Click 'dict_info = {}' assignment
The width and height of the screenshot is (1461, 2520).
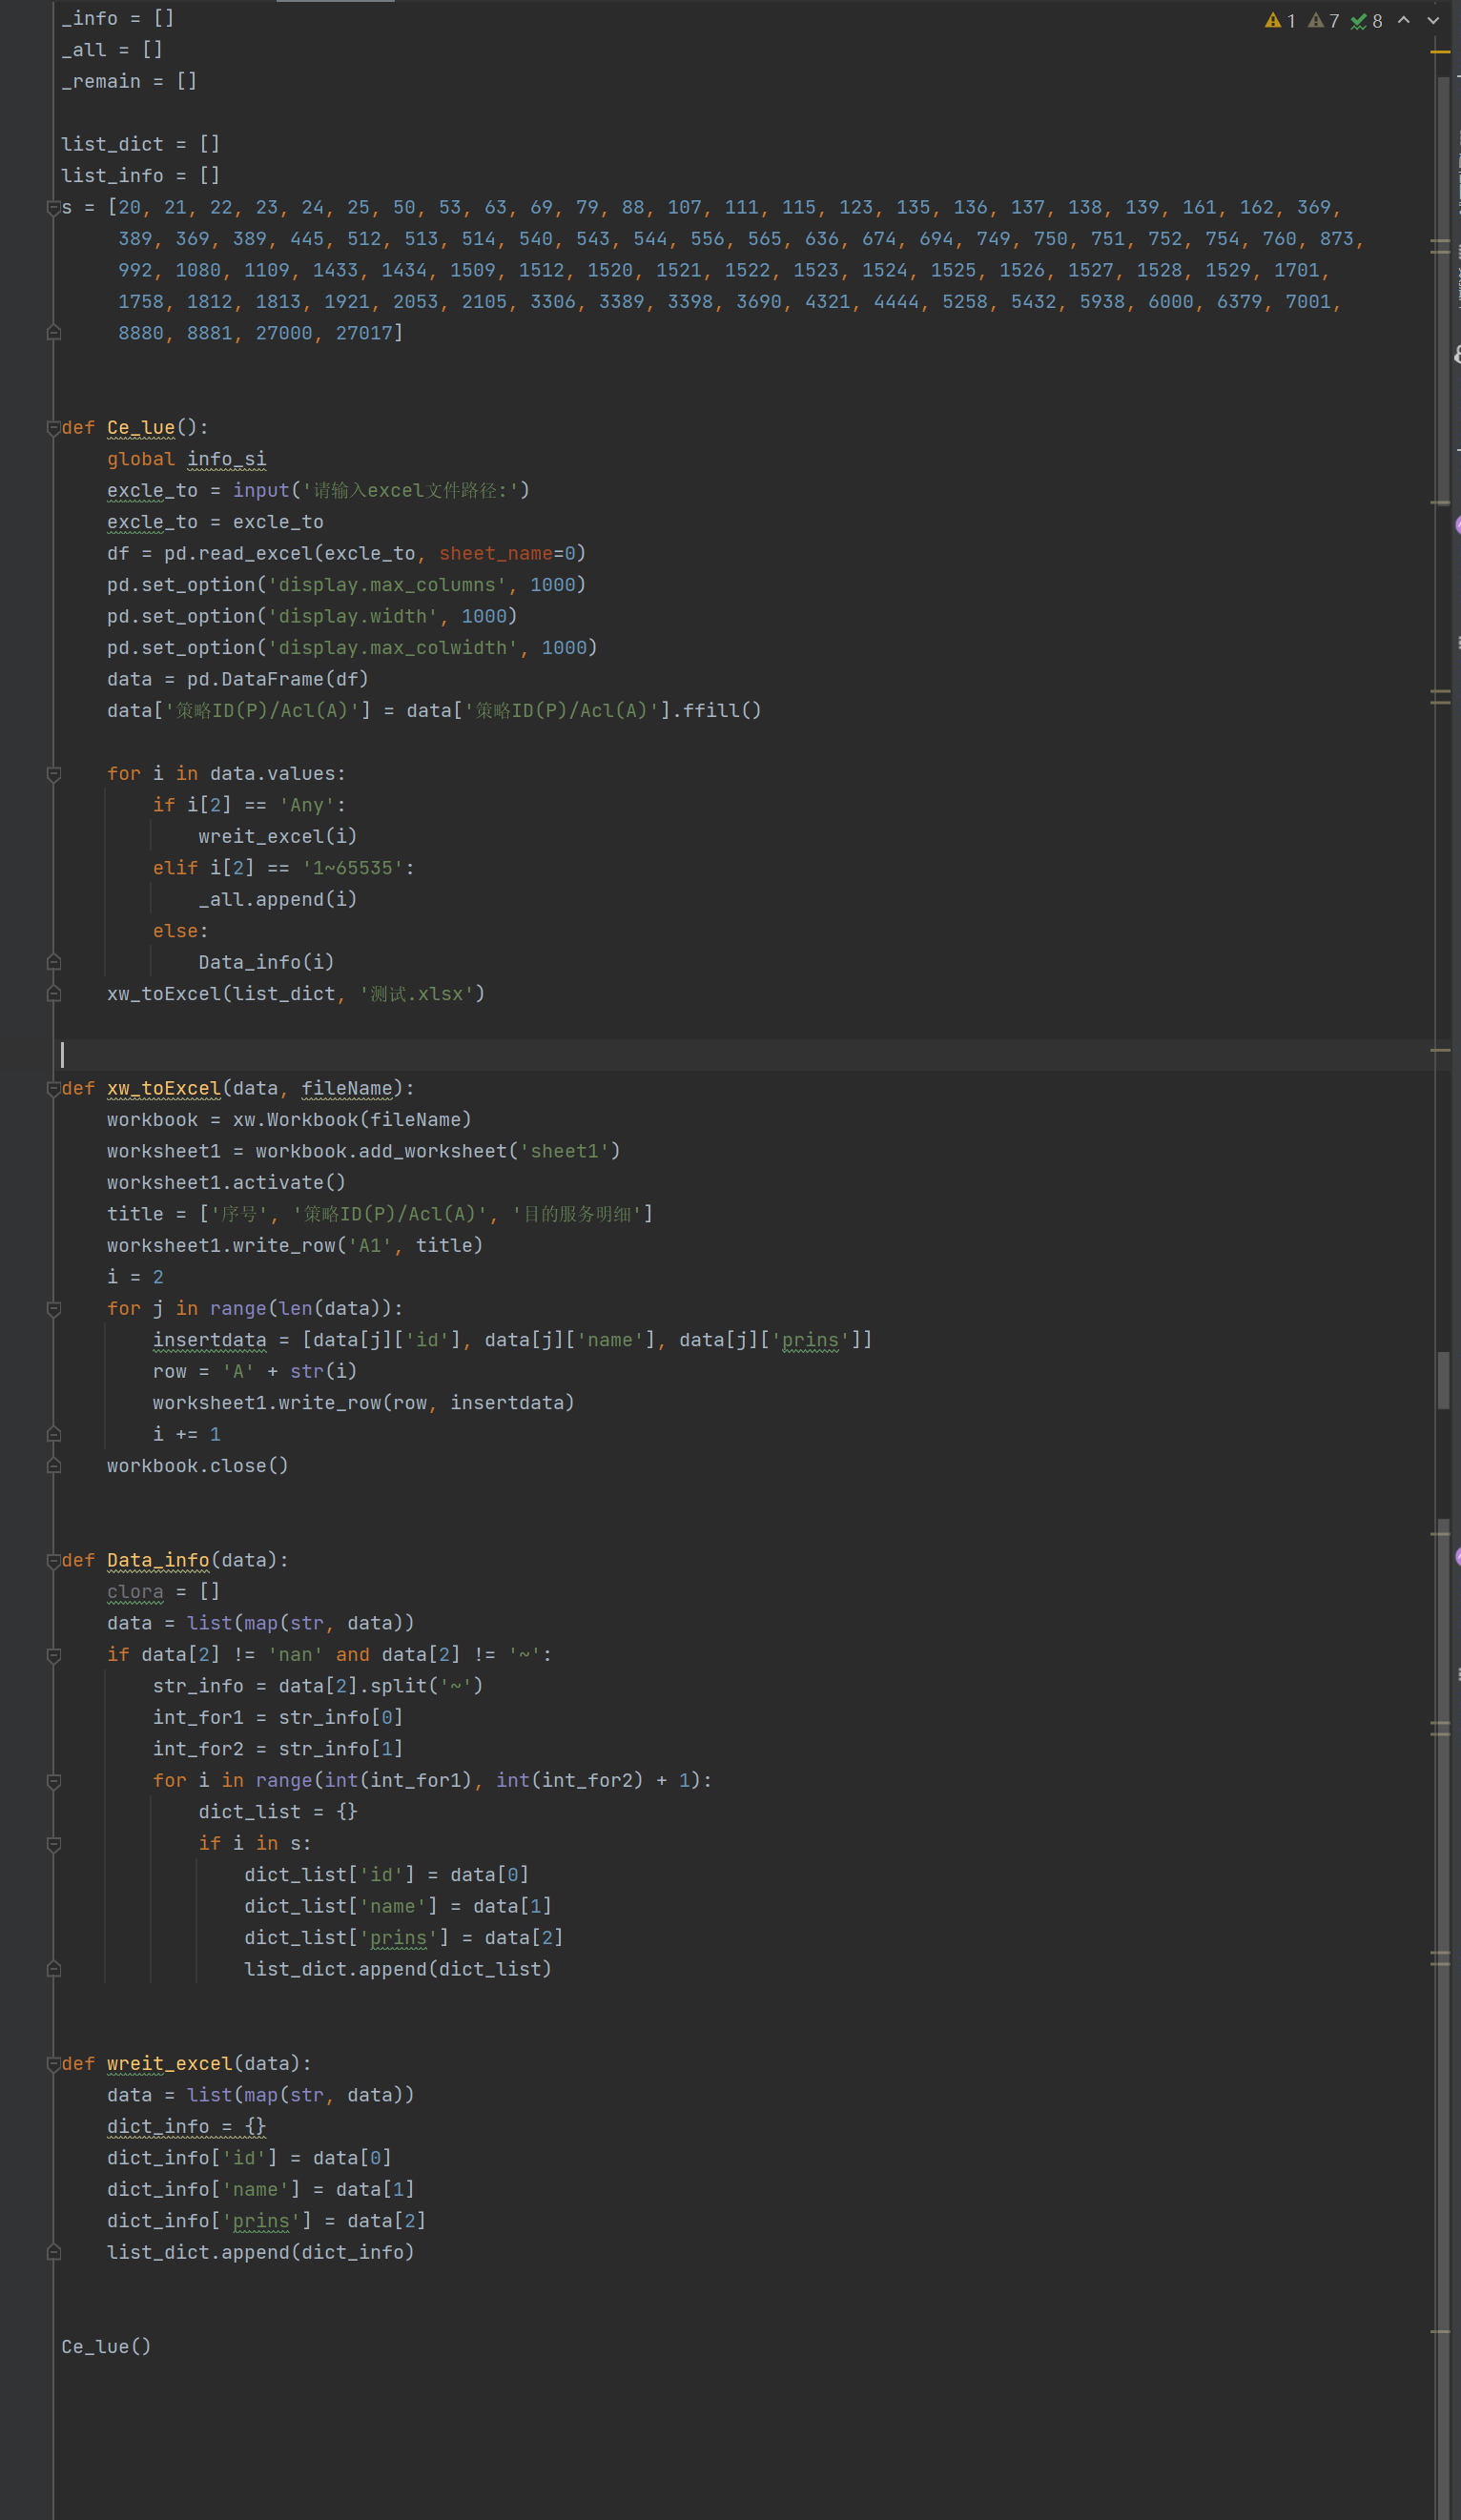click(x=187, y=2127)
